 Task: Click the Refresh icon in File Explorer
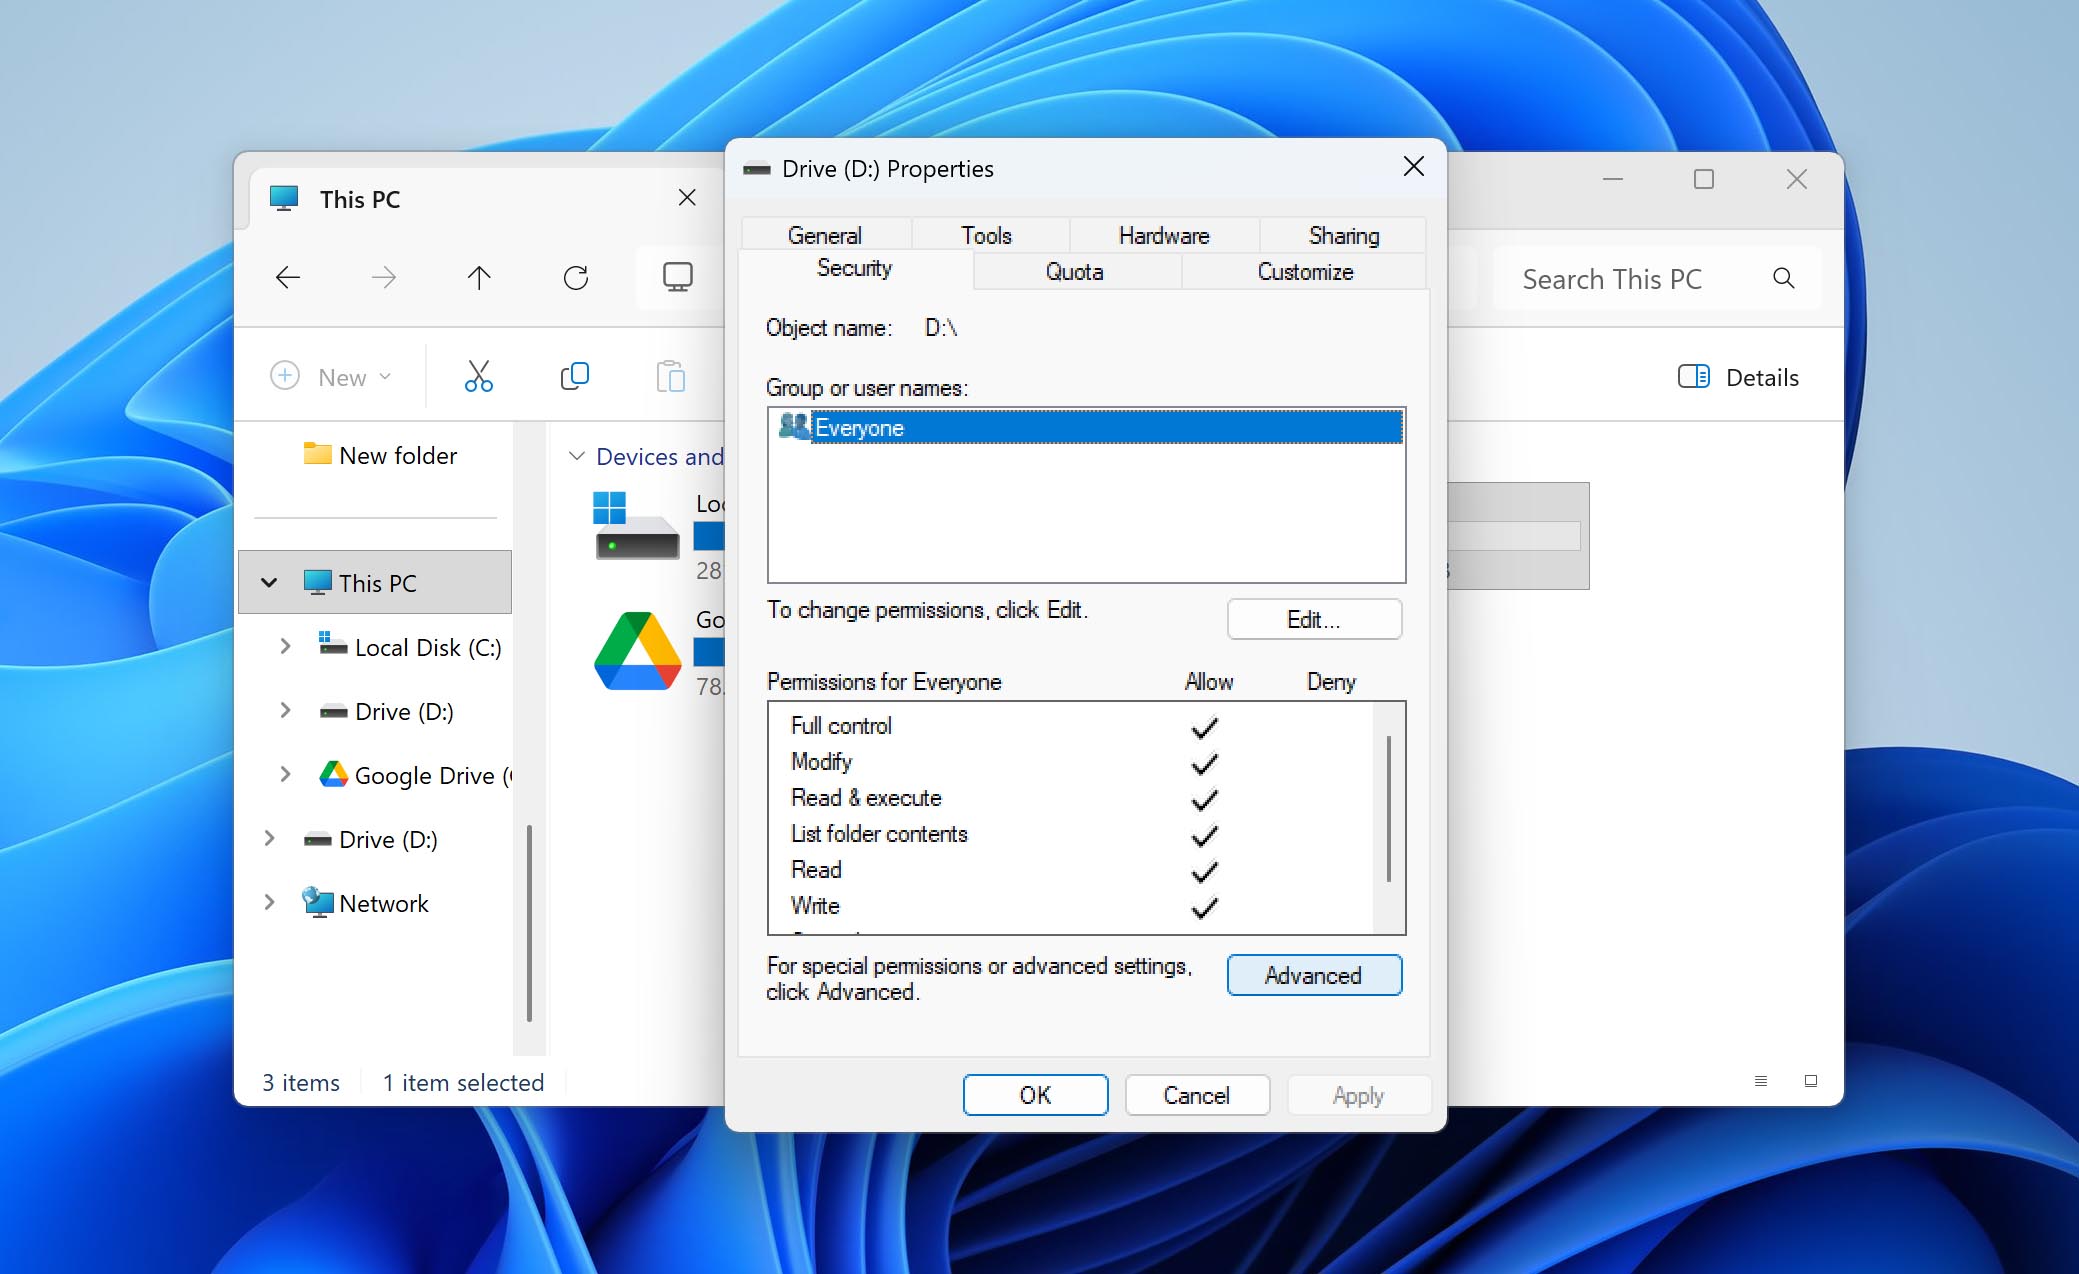click(x=575, y=278)
